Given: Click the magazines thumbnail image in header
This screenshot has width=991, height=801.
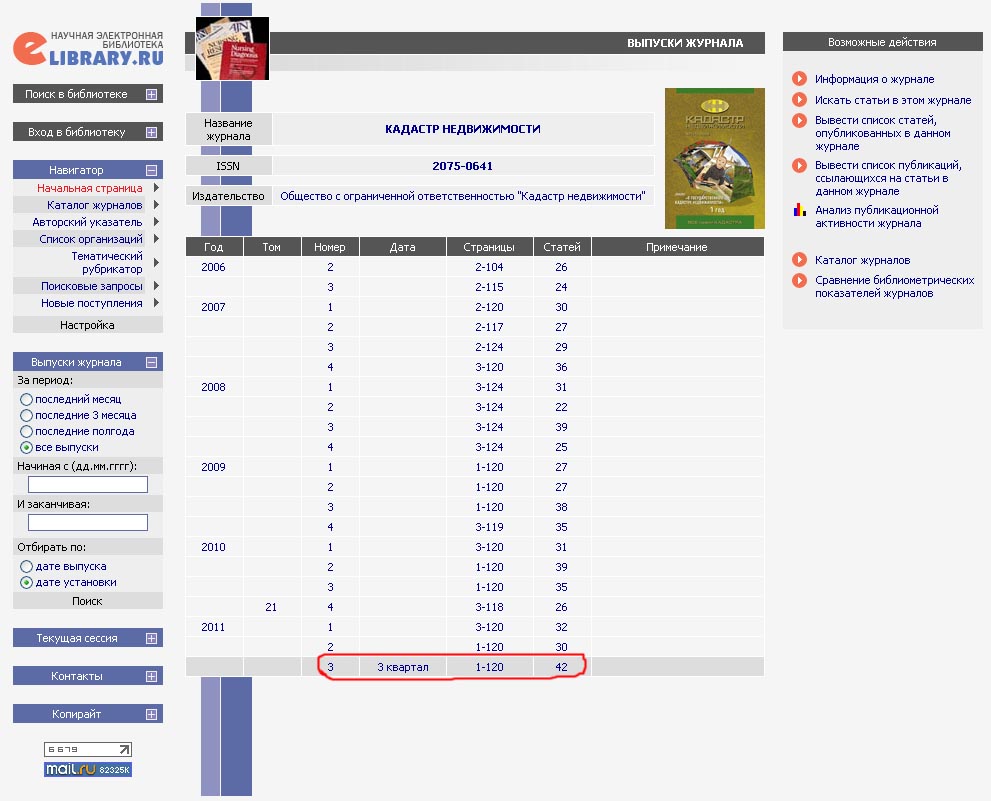Looking at the screenshot, I should pyautogui.click(x=232, y=48).
